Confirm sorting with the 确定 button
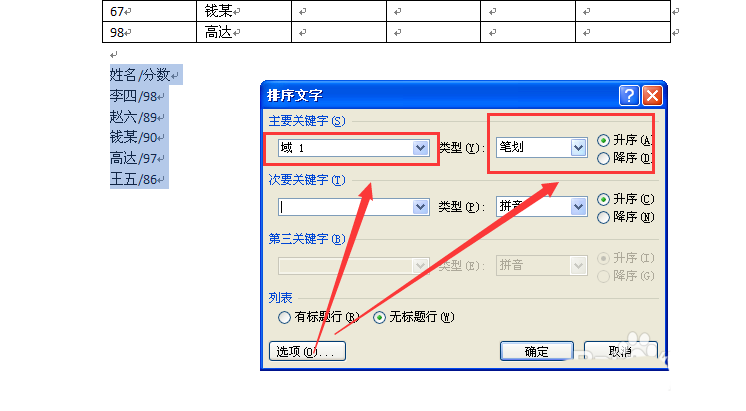 (x=536, y=351)
